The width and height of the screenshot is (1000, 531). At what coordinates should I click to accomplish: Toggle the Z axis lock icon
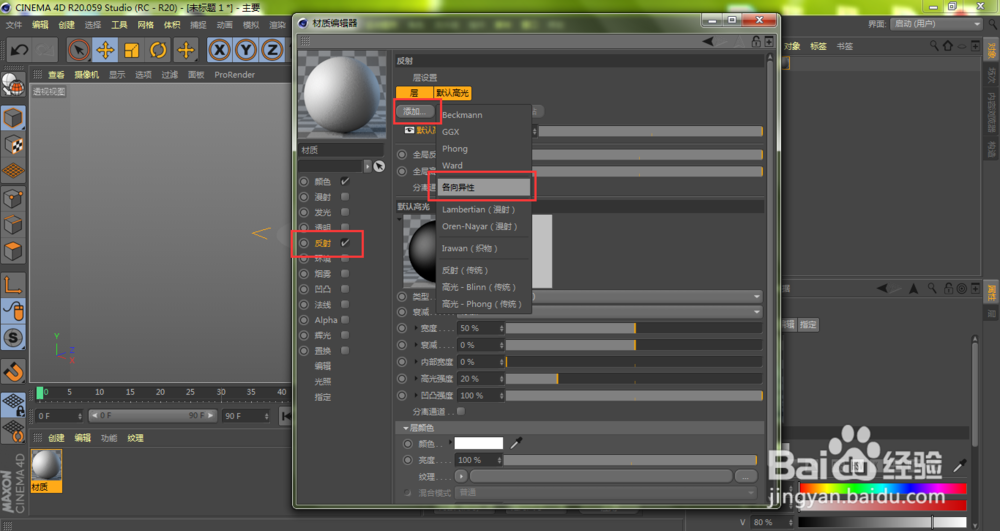click(x=272, y=50)
